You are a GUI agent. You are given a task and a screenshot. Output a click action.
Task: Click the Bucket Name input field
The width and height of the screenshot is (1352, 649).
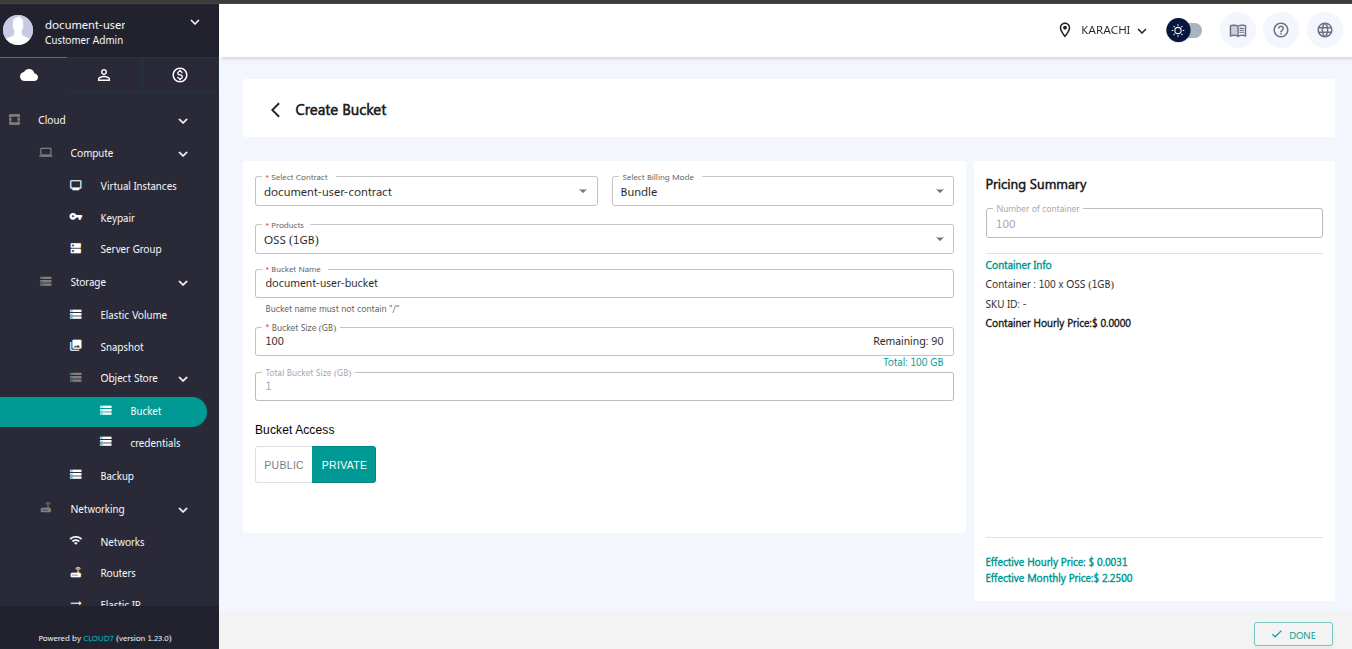(x=604, y=284)
